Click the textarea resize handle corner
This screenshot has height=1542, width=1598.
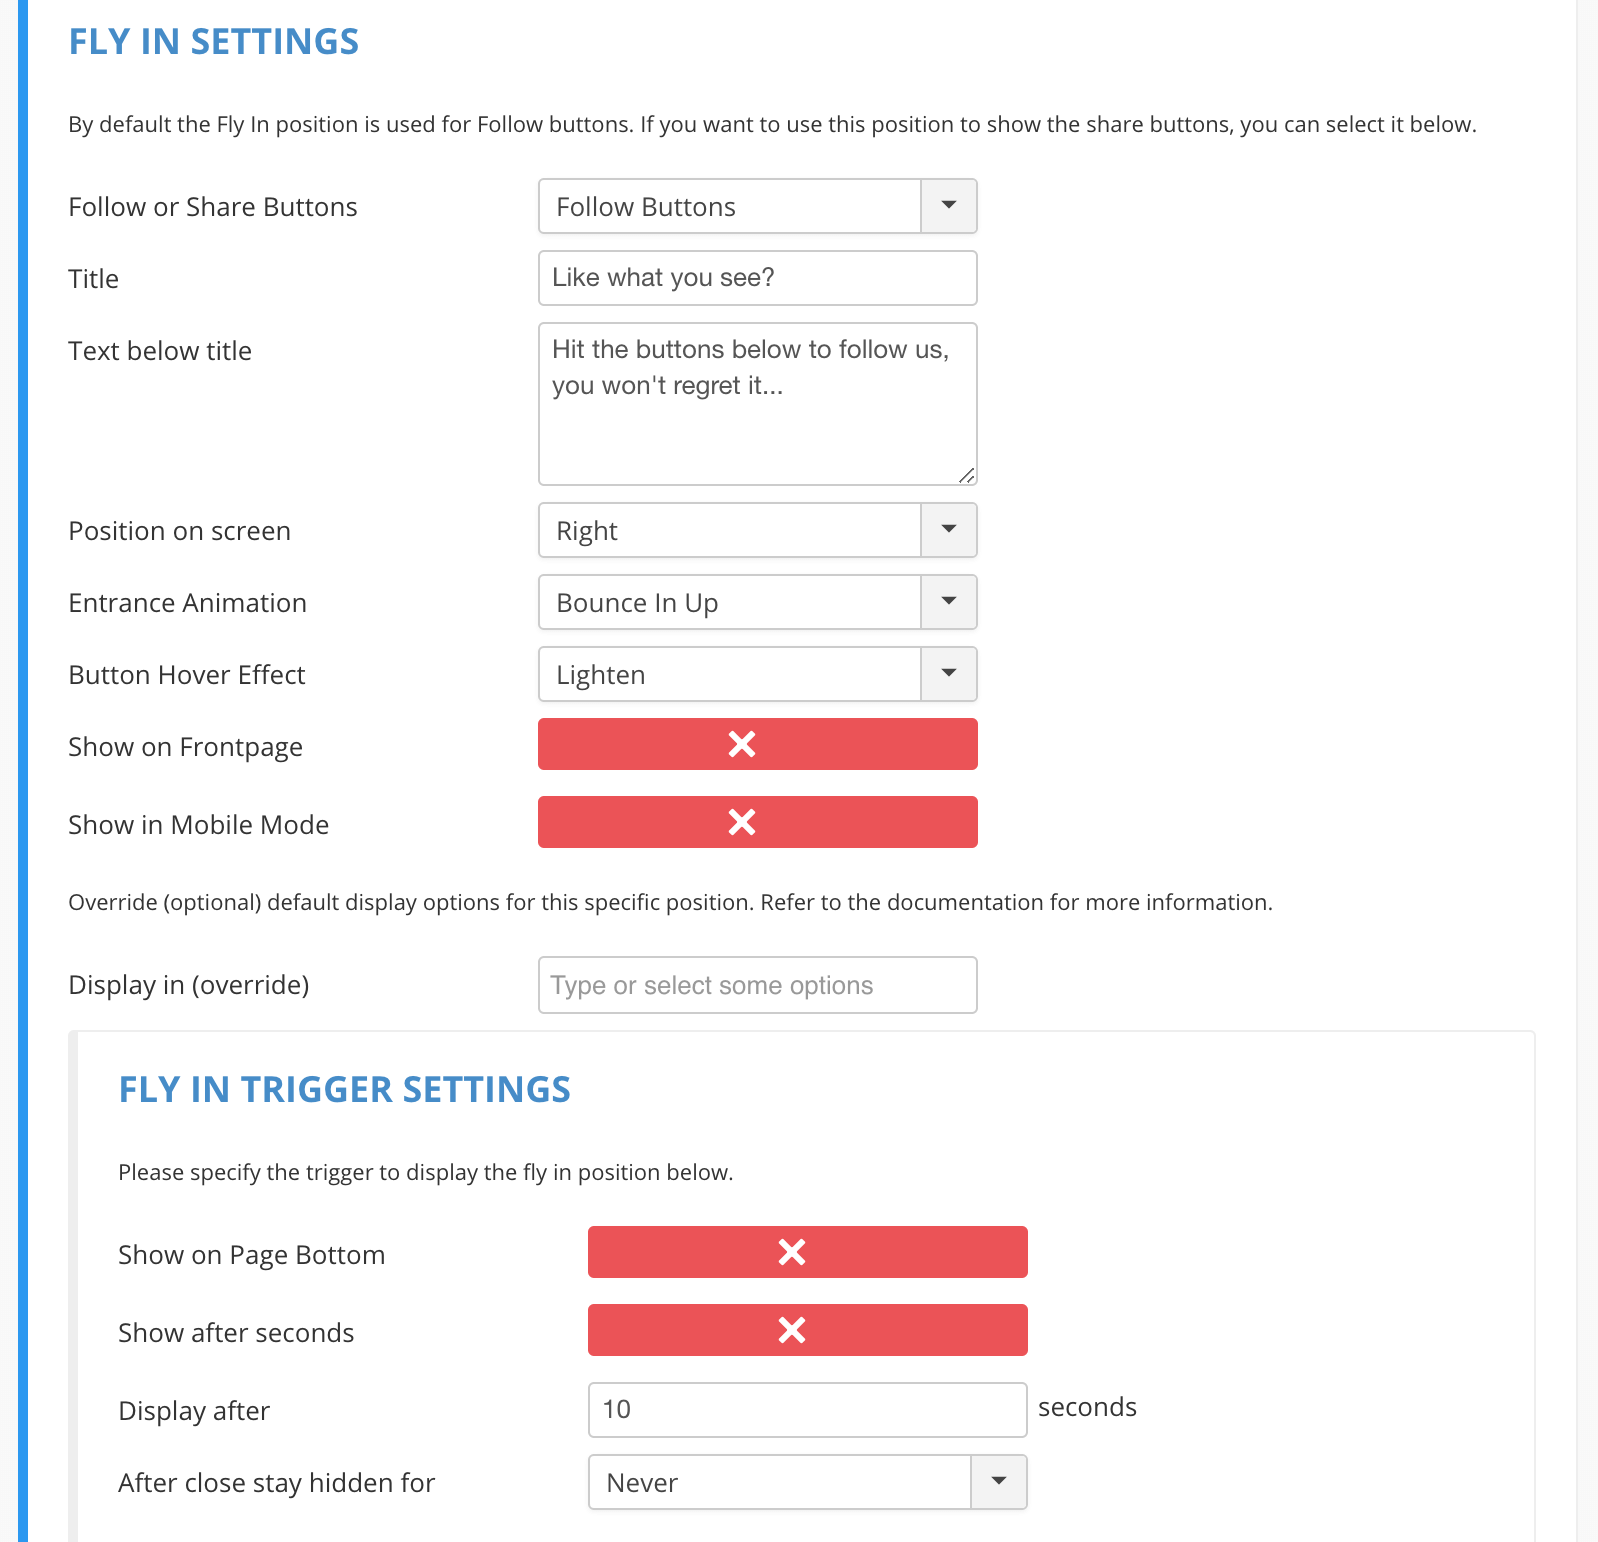(967, 476)
